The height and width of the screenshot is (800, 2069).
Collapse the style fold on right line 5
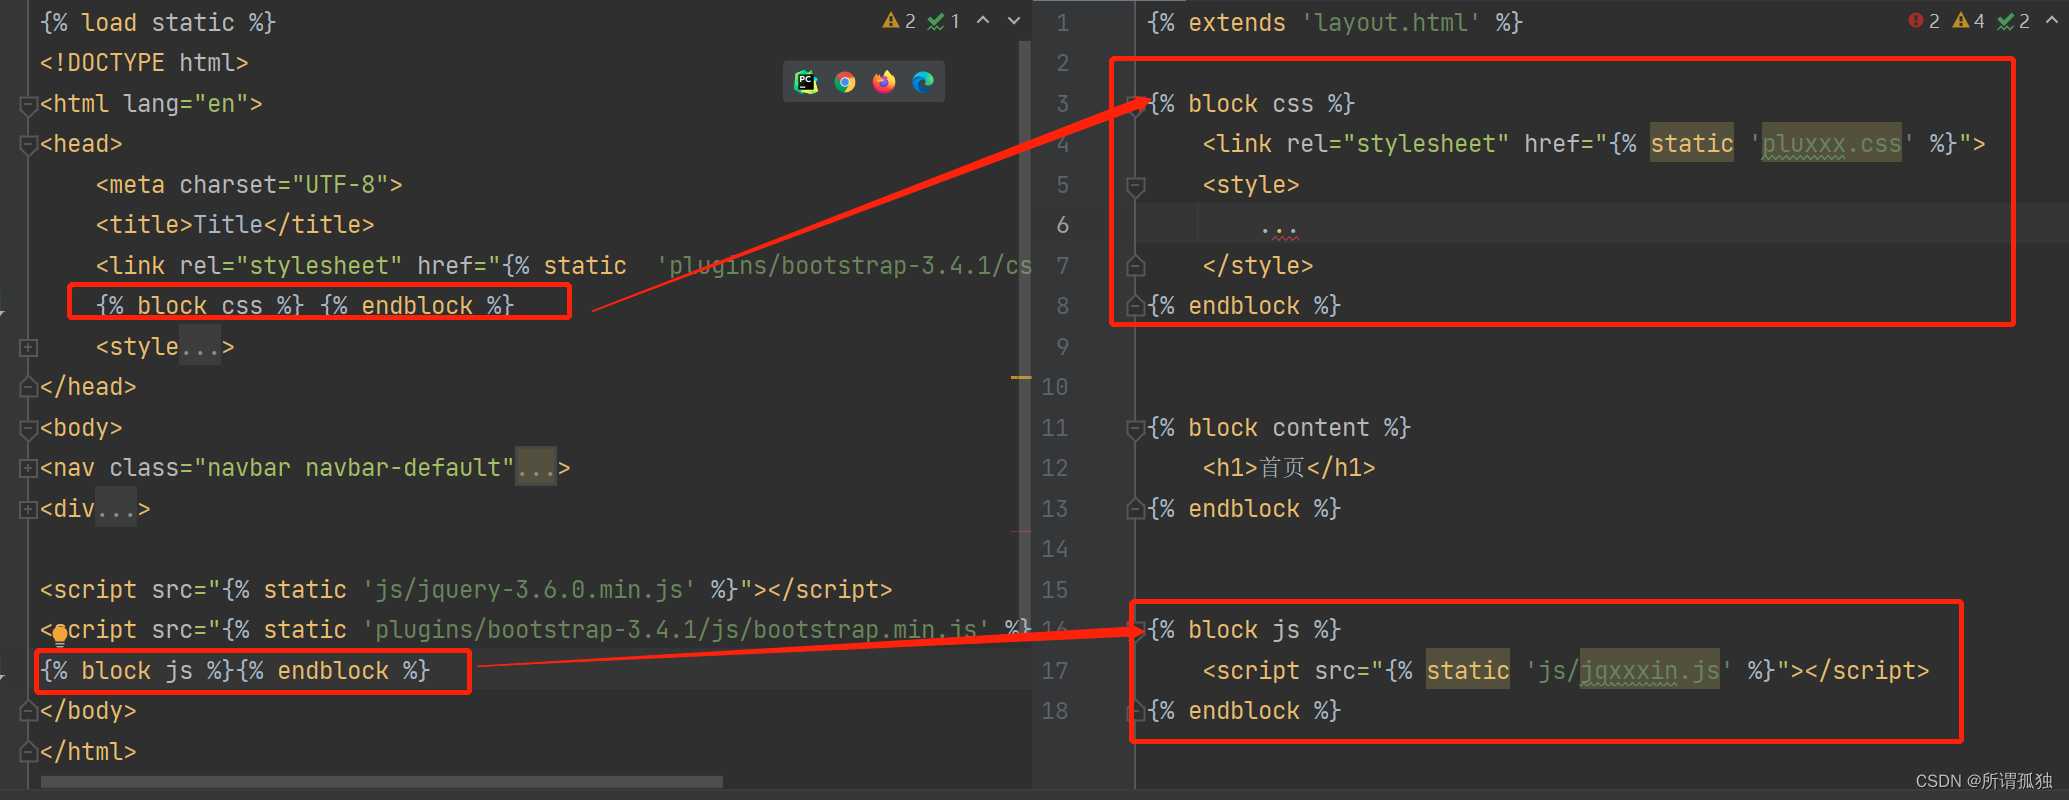[x=1135, y=186]
